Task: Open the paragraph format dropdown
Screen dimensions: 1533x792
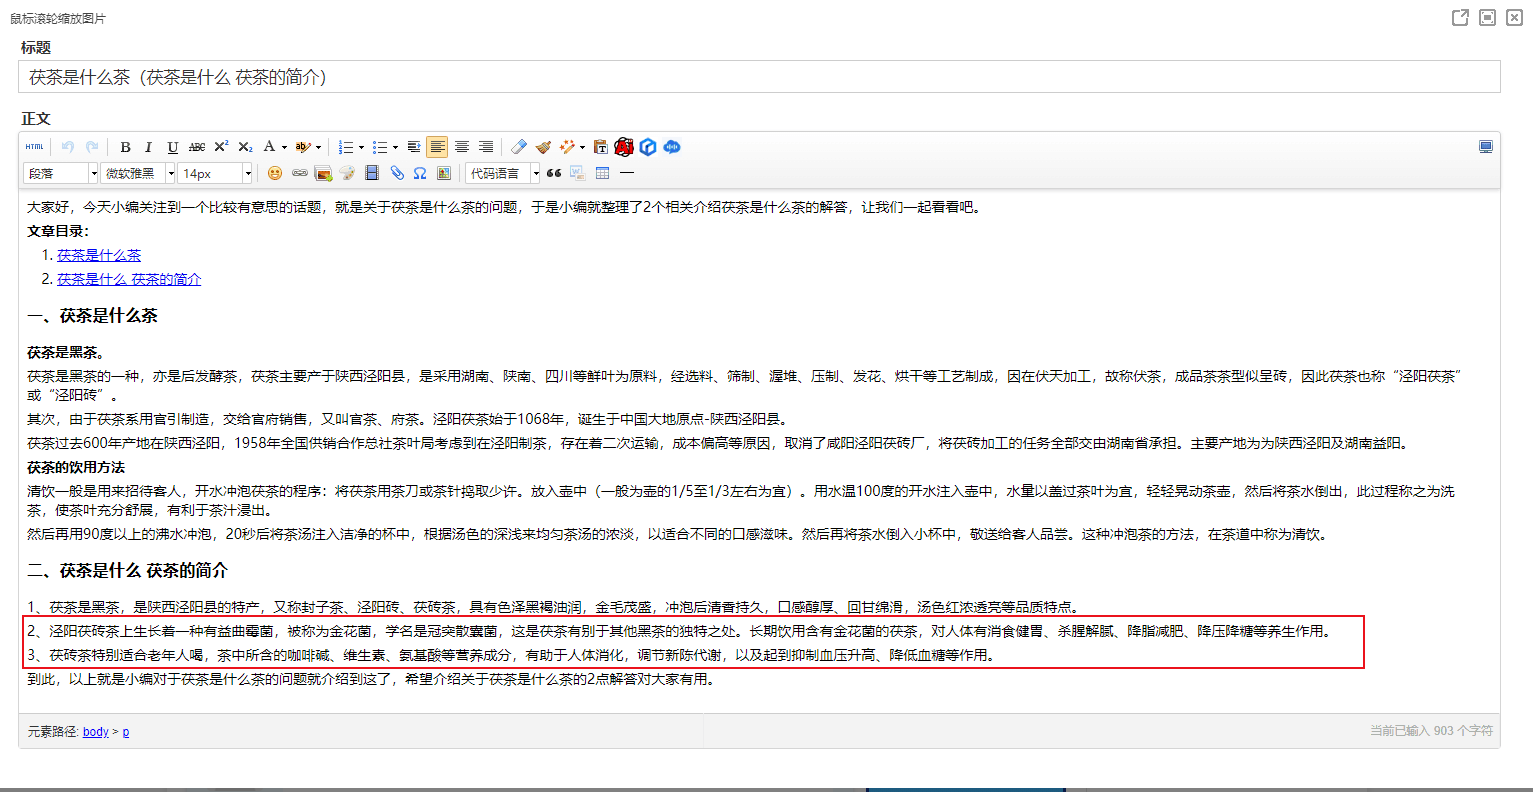Action: coord(61,173)
